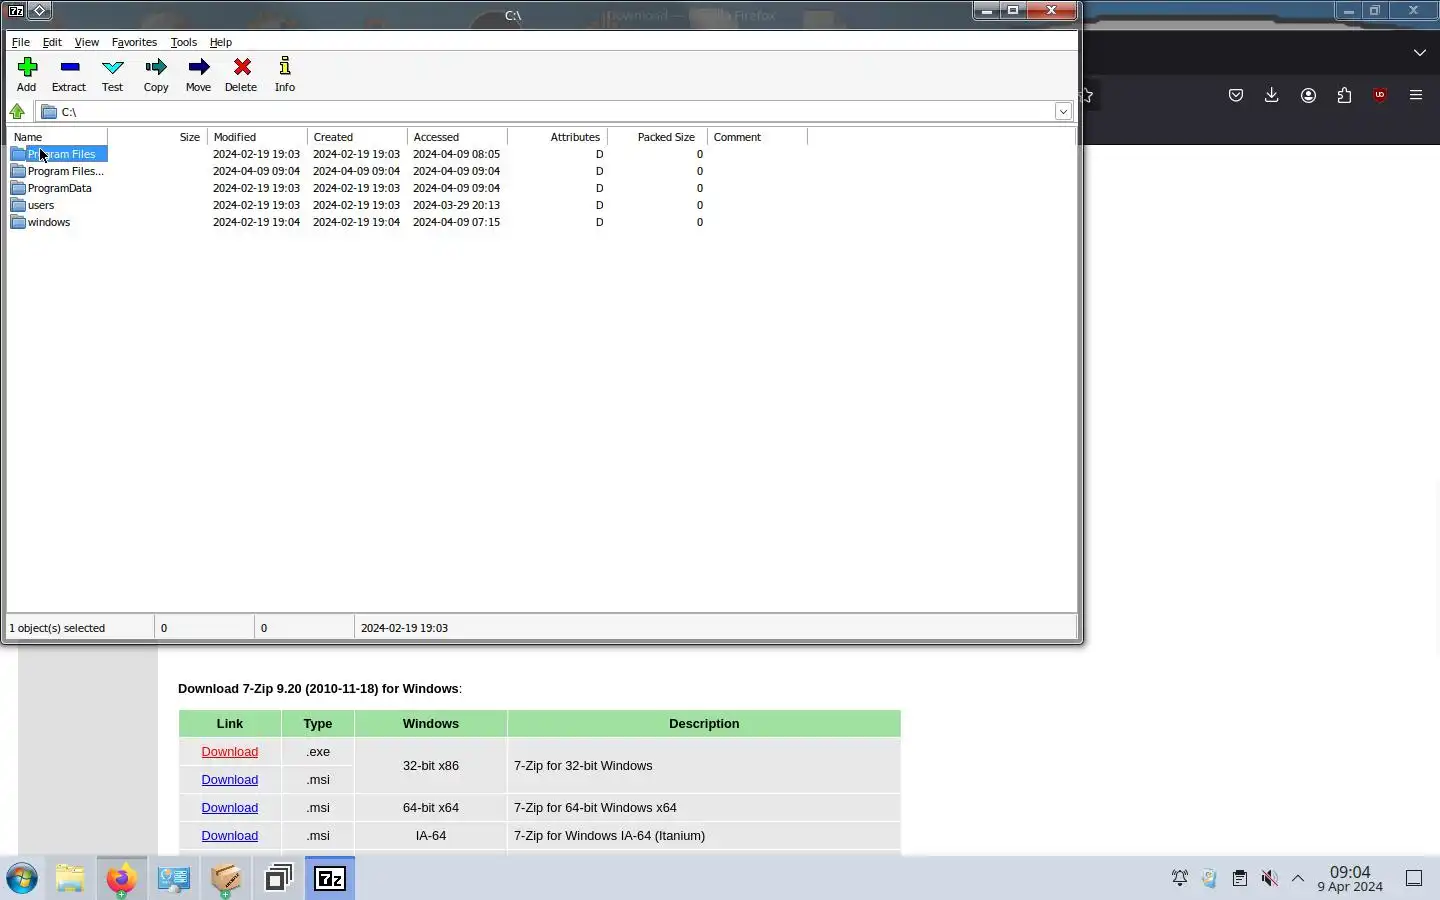
Task: Select the users folder icon
Action: pos(18,205)
